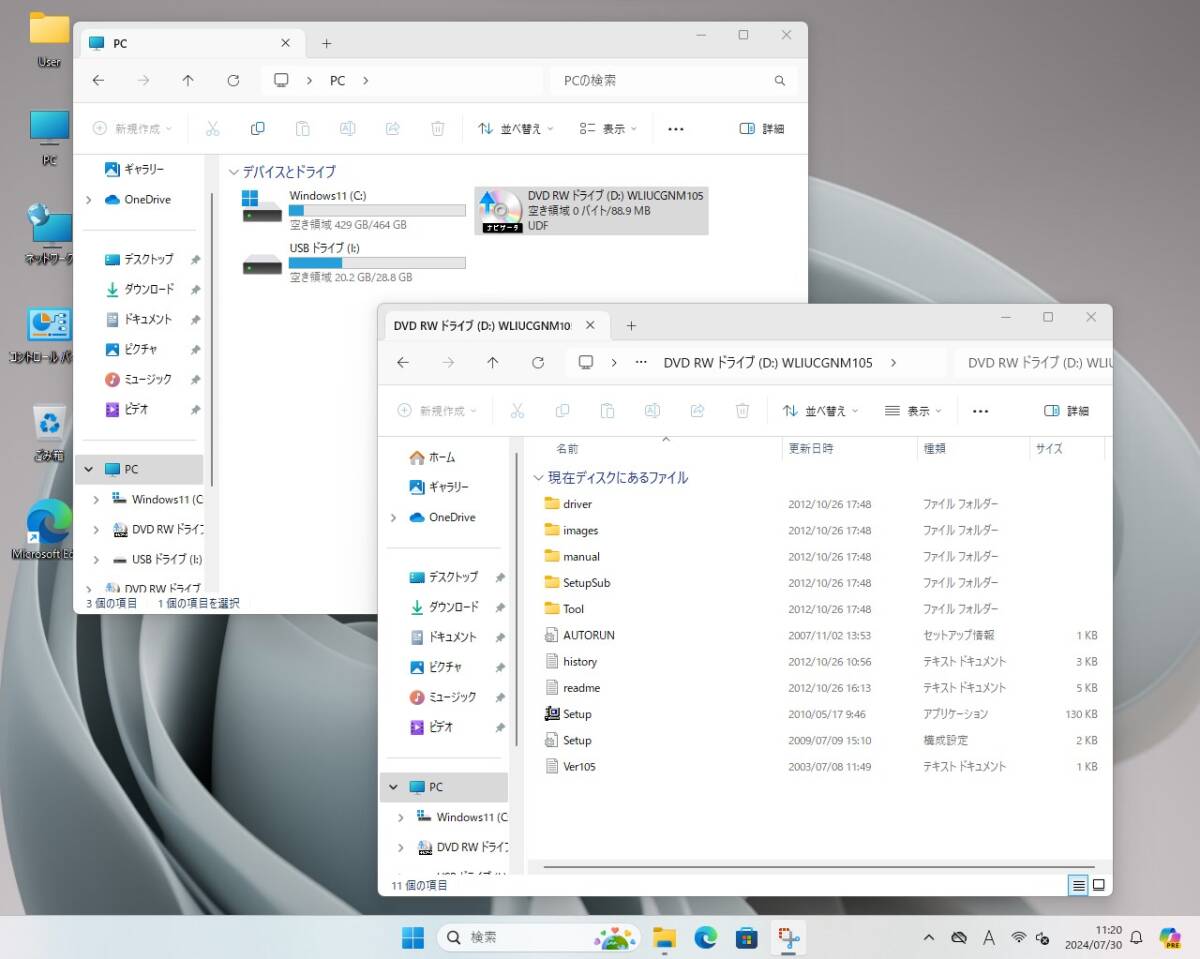Open Gallery in PC window sidebar
Image resolution: width=1200 pixels, height=959 pixels.
point(134,170)
